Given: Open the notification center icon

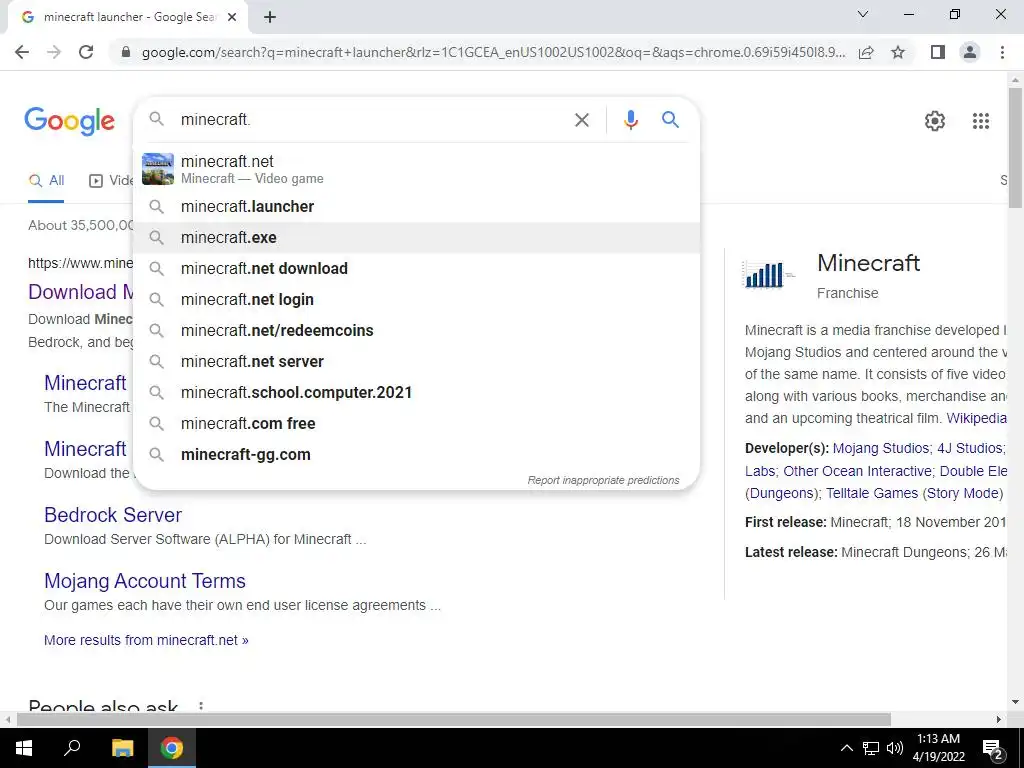Looking at the screenshot, I should 993,749.
